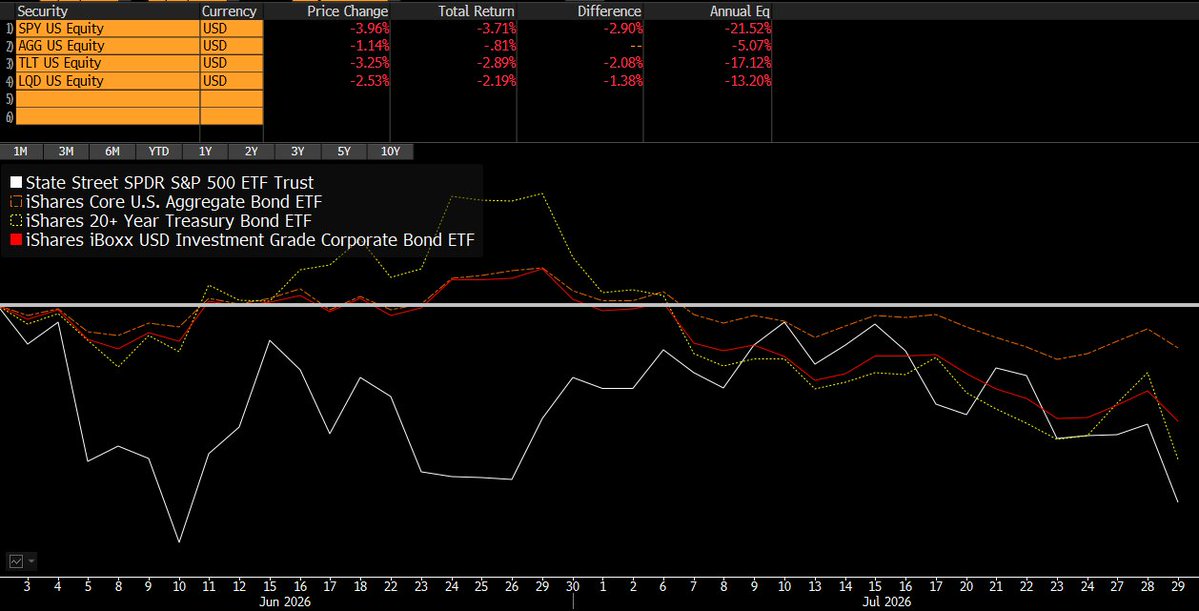Click the LQD US Equity security field
This screenshot has height=611, width=1199.
pyautogui.click(x=106, y=81)
